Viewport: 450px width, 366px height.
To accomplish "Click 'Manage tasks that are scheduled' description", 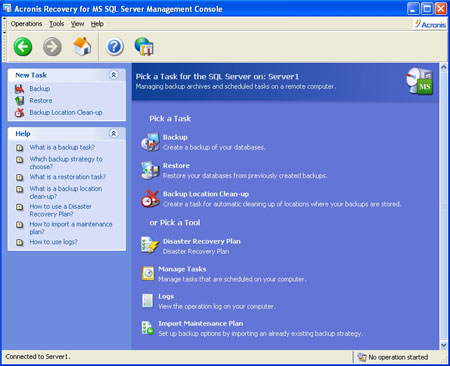I will click(x=232, y=279).
